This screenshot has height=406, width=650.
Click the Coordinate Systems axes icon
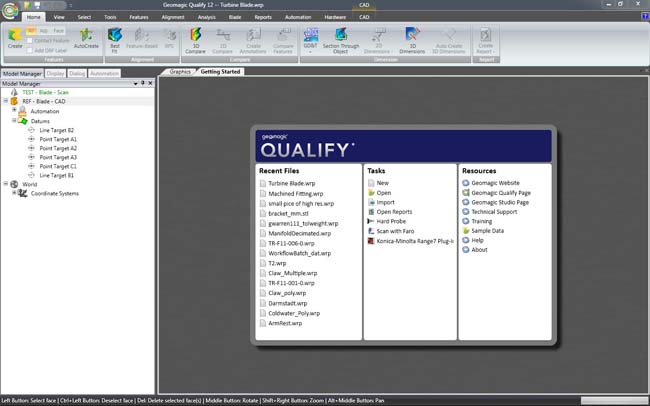coord(22,193)
